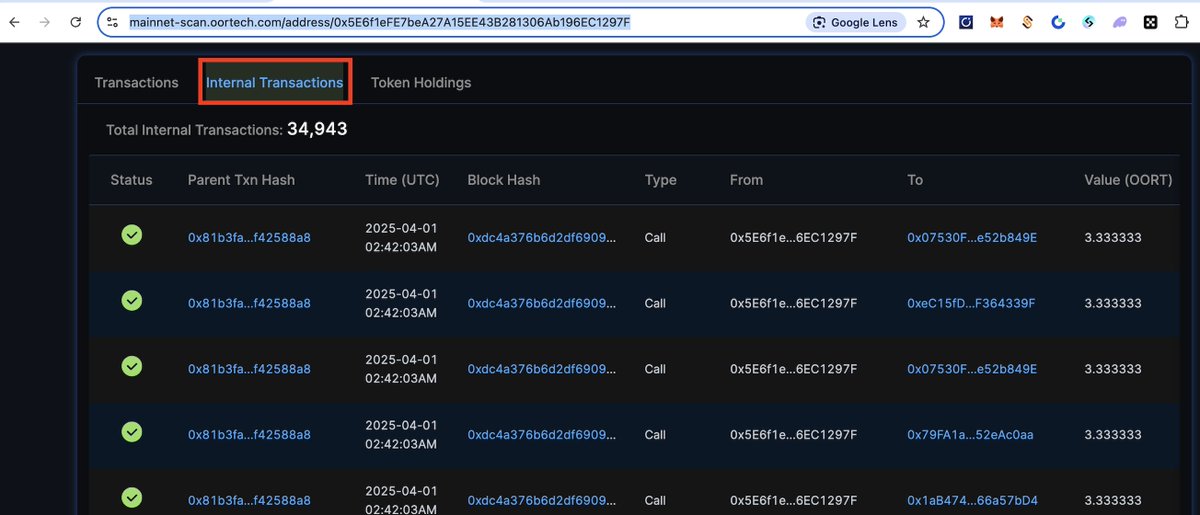1200x515 pixels.
Task: Click the timestamp in 0xeC15fD row
Action: click(x=401, y=303)
